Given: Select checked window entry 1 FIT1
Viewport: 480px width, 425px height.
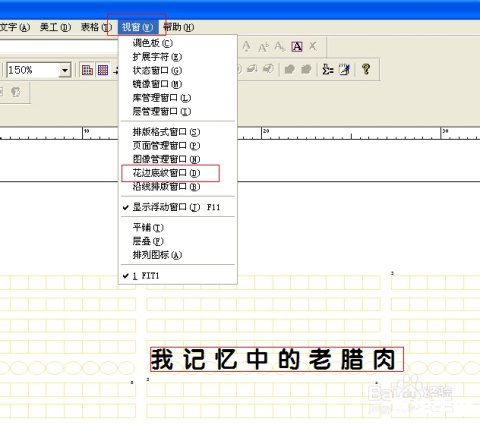Looking at the screenshot, I should pyautogui.click(x=178, y=276).
